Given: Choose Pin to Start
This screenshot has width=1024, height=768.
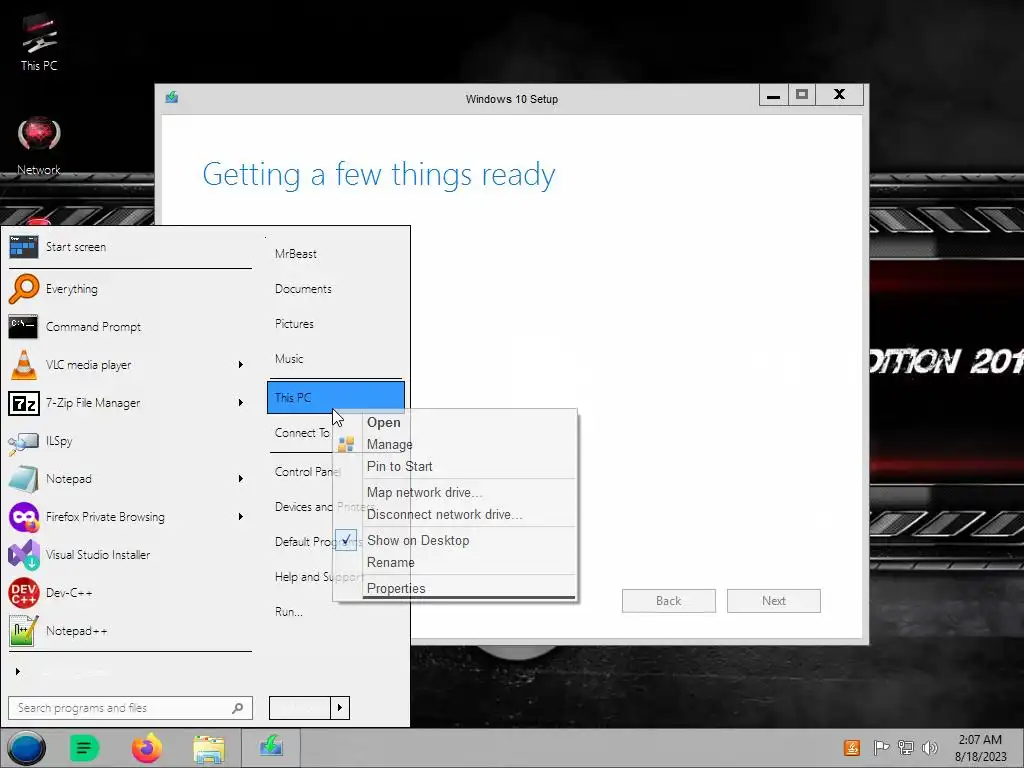Looking at the screenshot, I should (x=400, y=466).
